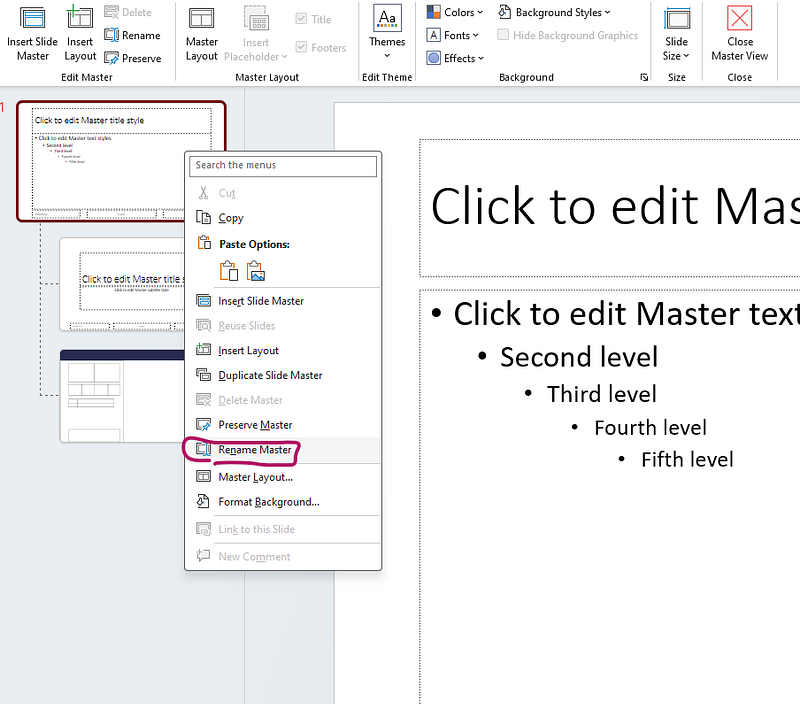Click the Insert Layout menu icon
Screen dimensions: 800x704
204,350
